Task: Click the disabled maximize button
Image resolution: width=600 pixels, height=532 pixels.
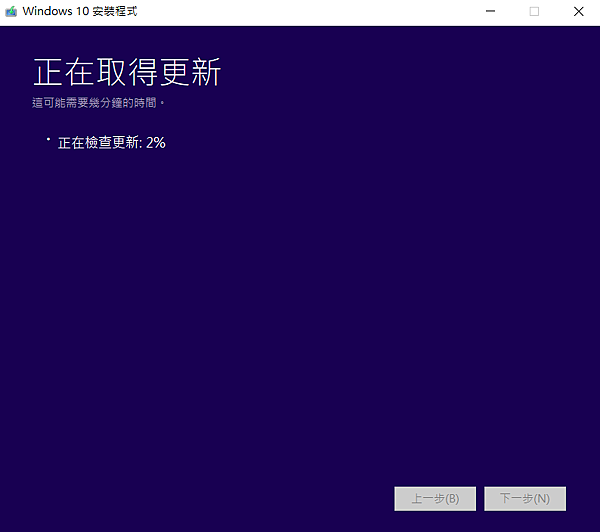Action: [x=534, y=11]
